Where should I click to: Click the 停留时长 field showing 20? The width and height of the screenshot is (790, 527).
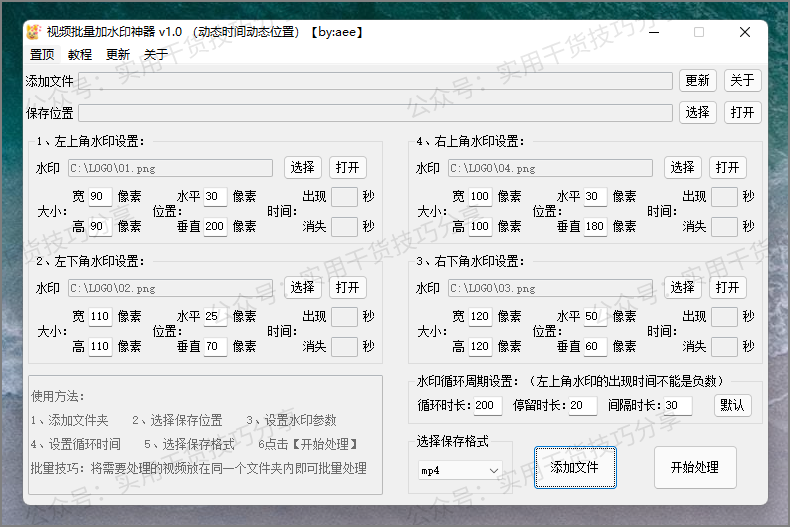click(x=583, y=405)
